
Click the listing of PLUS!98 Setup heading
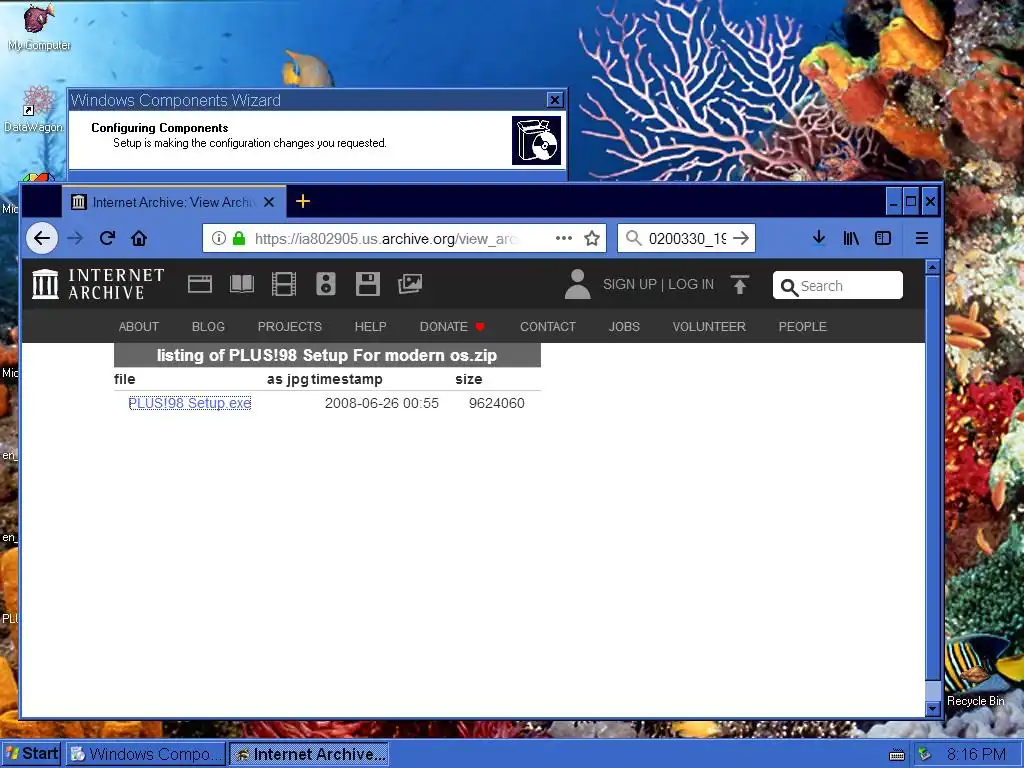(x=327, y=355)
